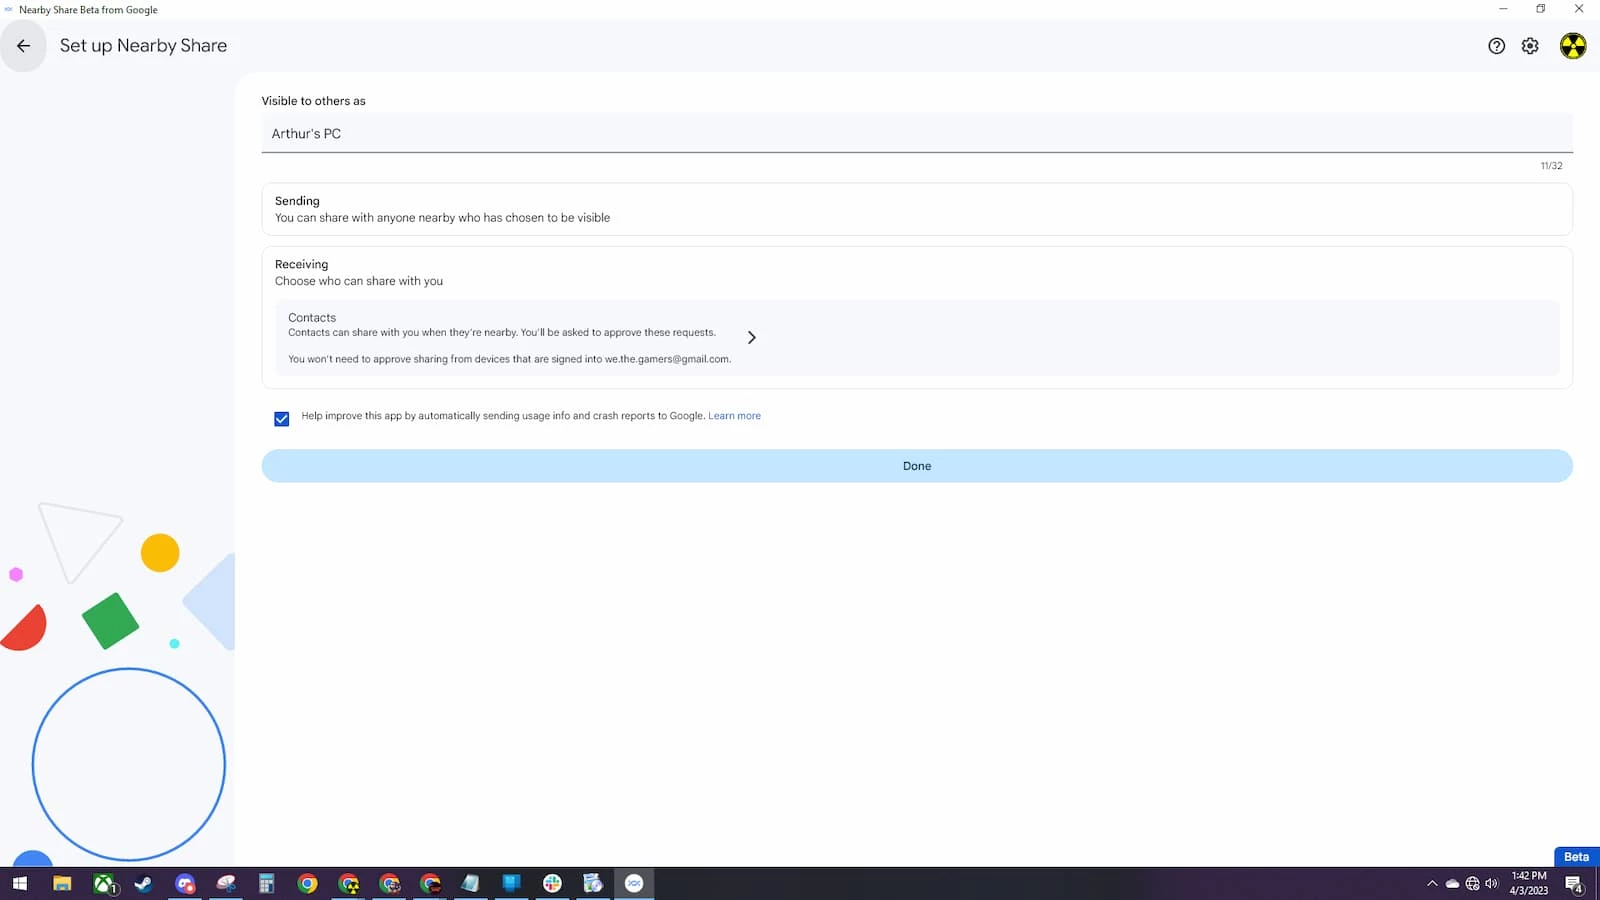Click the radioactive profile avatar

1572,46
